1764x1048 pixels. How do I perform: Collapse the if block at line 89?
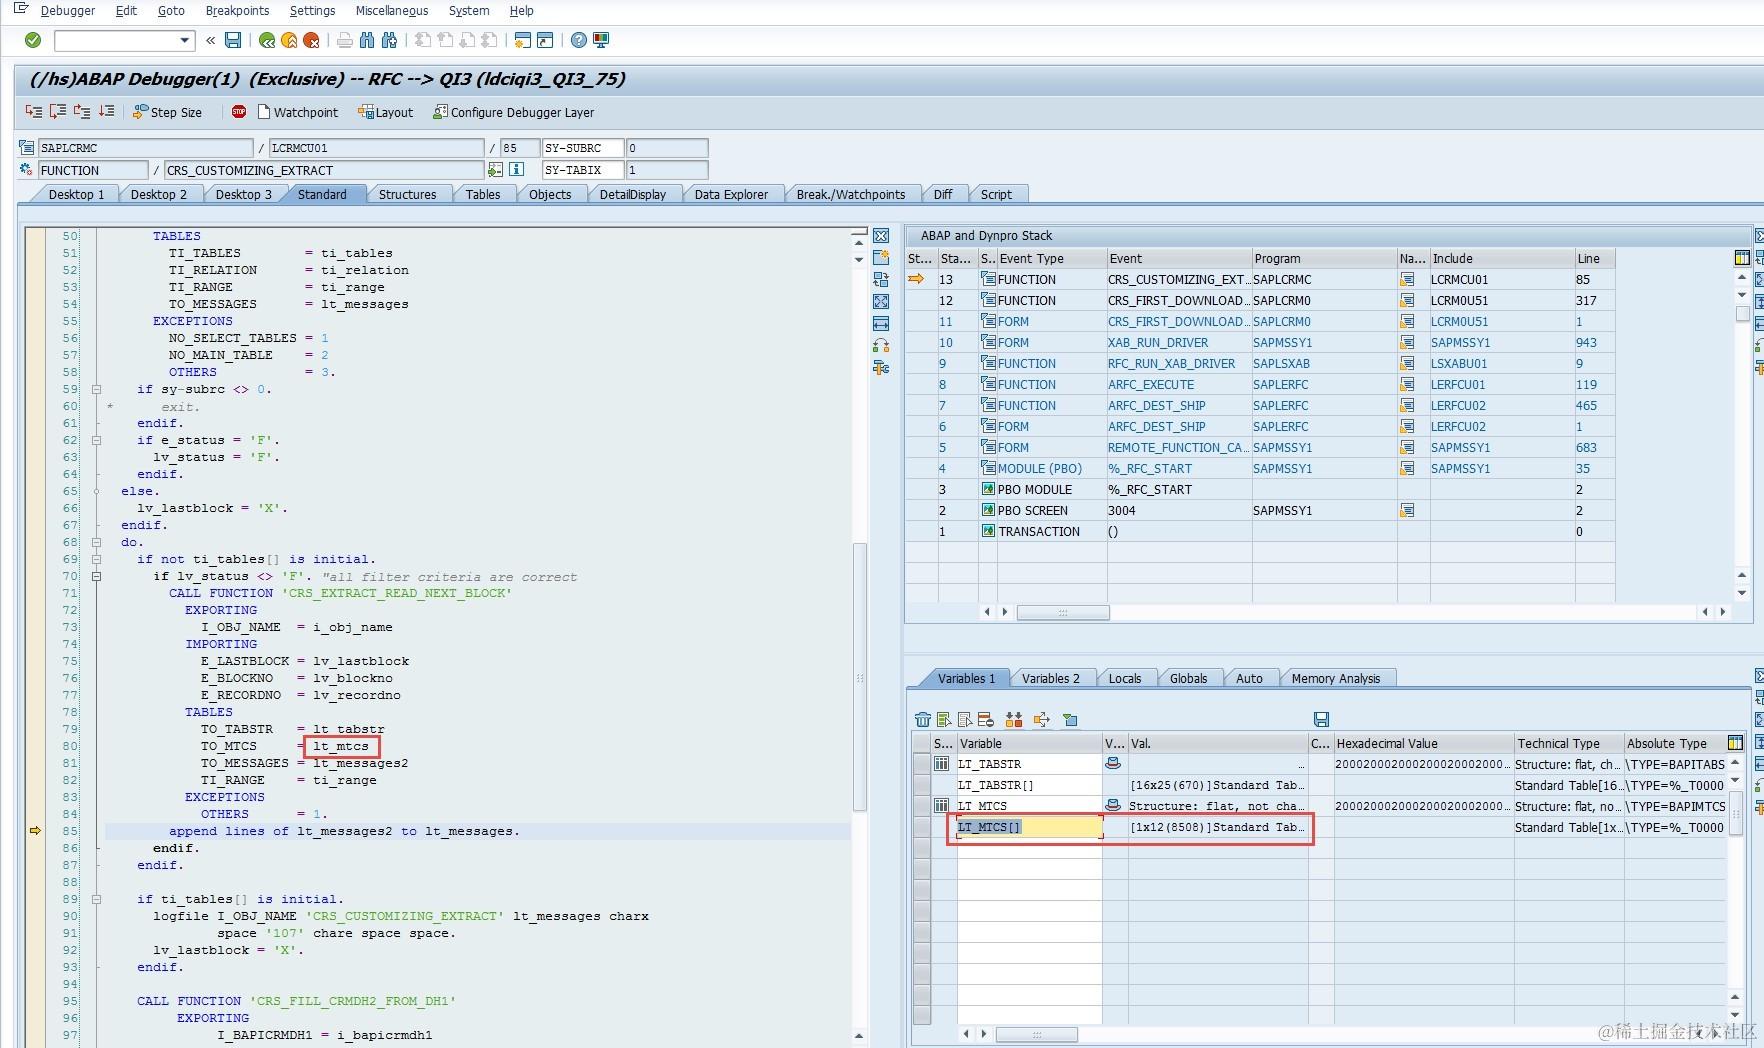pos(97,899)
